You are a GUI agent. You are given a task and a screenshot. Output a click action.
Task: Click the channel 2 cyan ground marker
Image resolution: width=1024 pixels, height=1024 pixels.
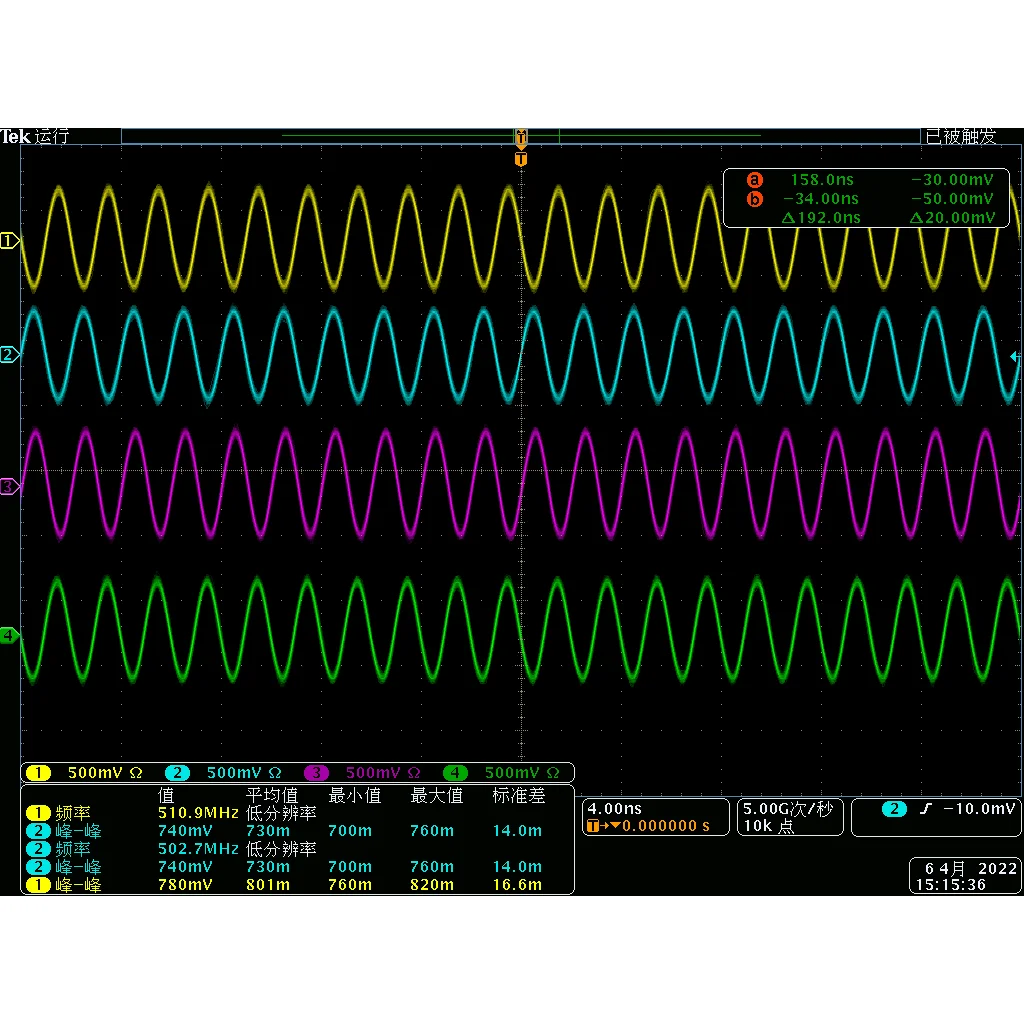coord(9,355)
